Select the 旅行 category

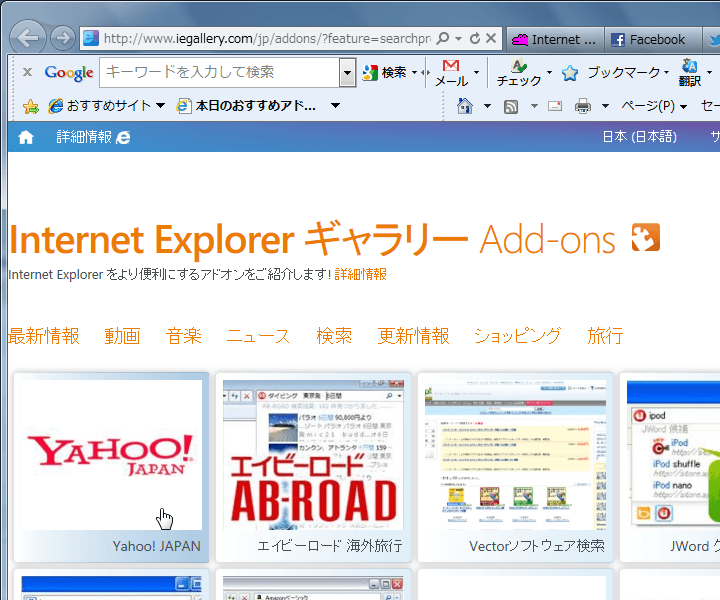(605, 336)
